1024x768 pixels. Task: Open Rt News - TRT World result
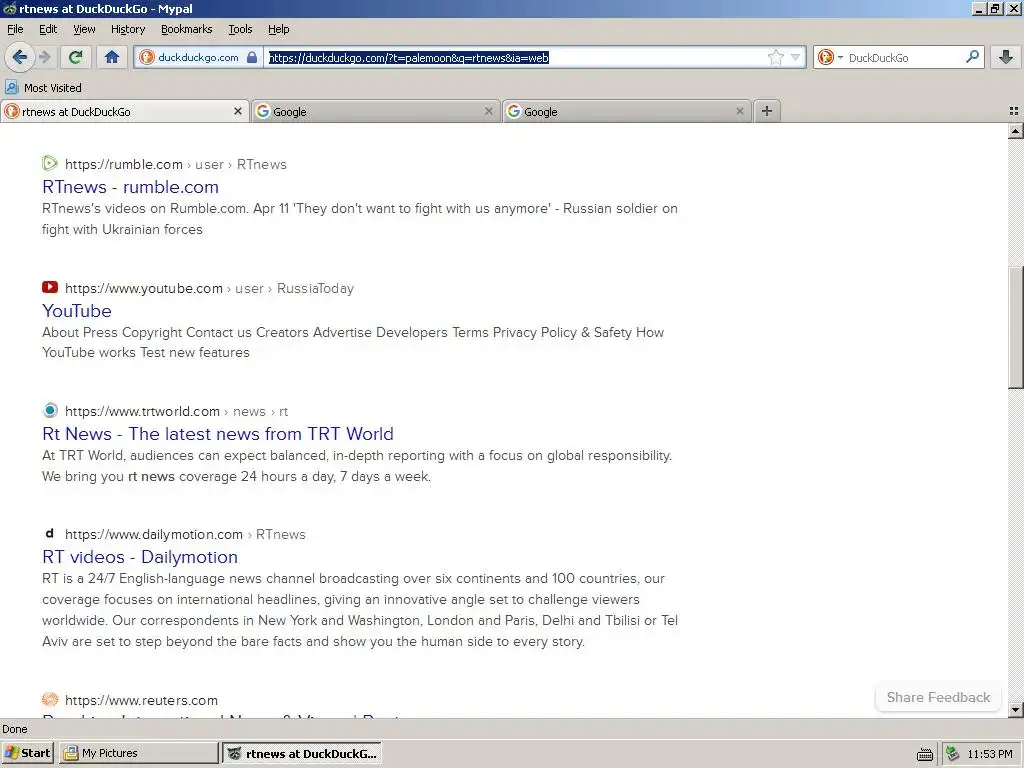pyautogui.click(x=217, y=434)
